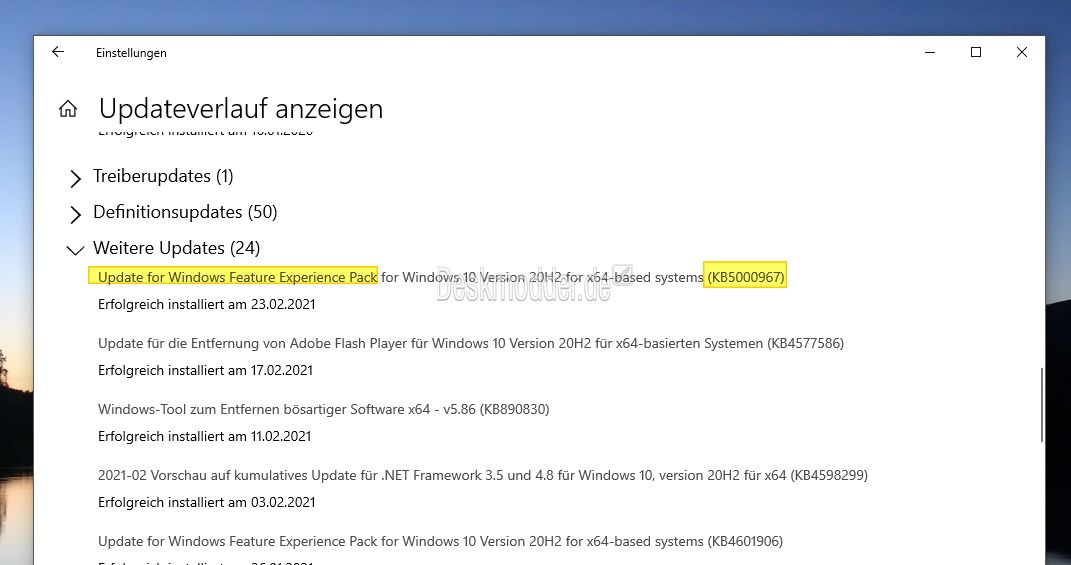1071x565 pixels.
Task: Click the 'Updateverlauf anzeigen' heading
Action: 241,109
